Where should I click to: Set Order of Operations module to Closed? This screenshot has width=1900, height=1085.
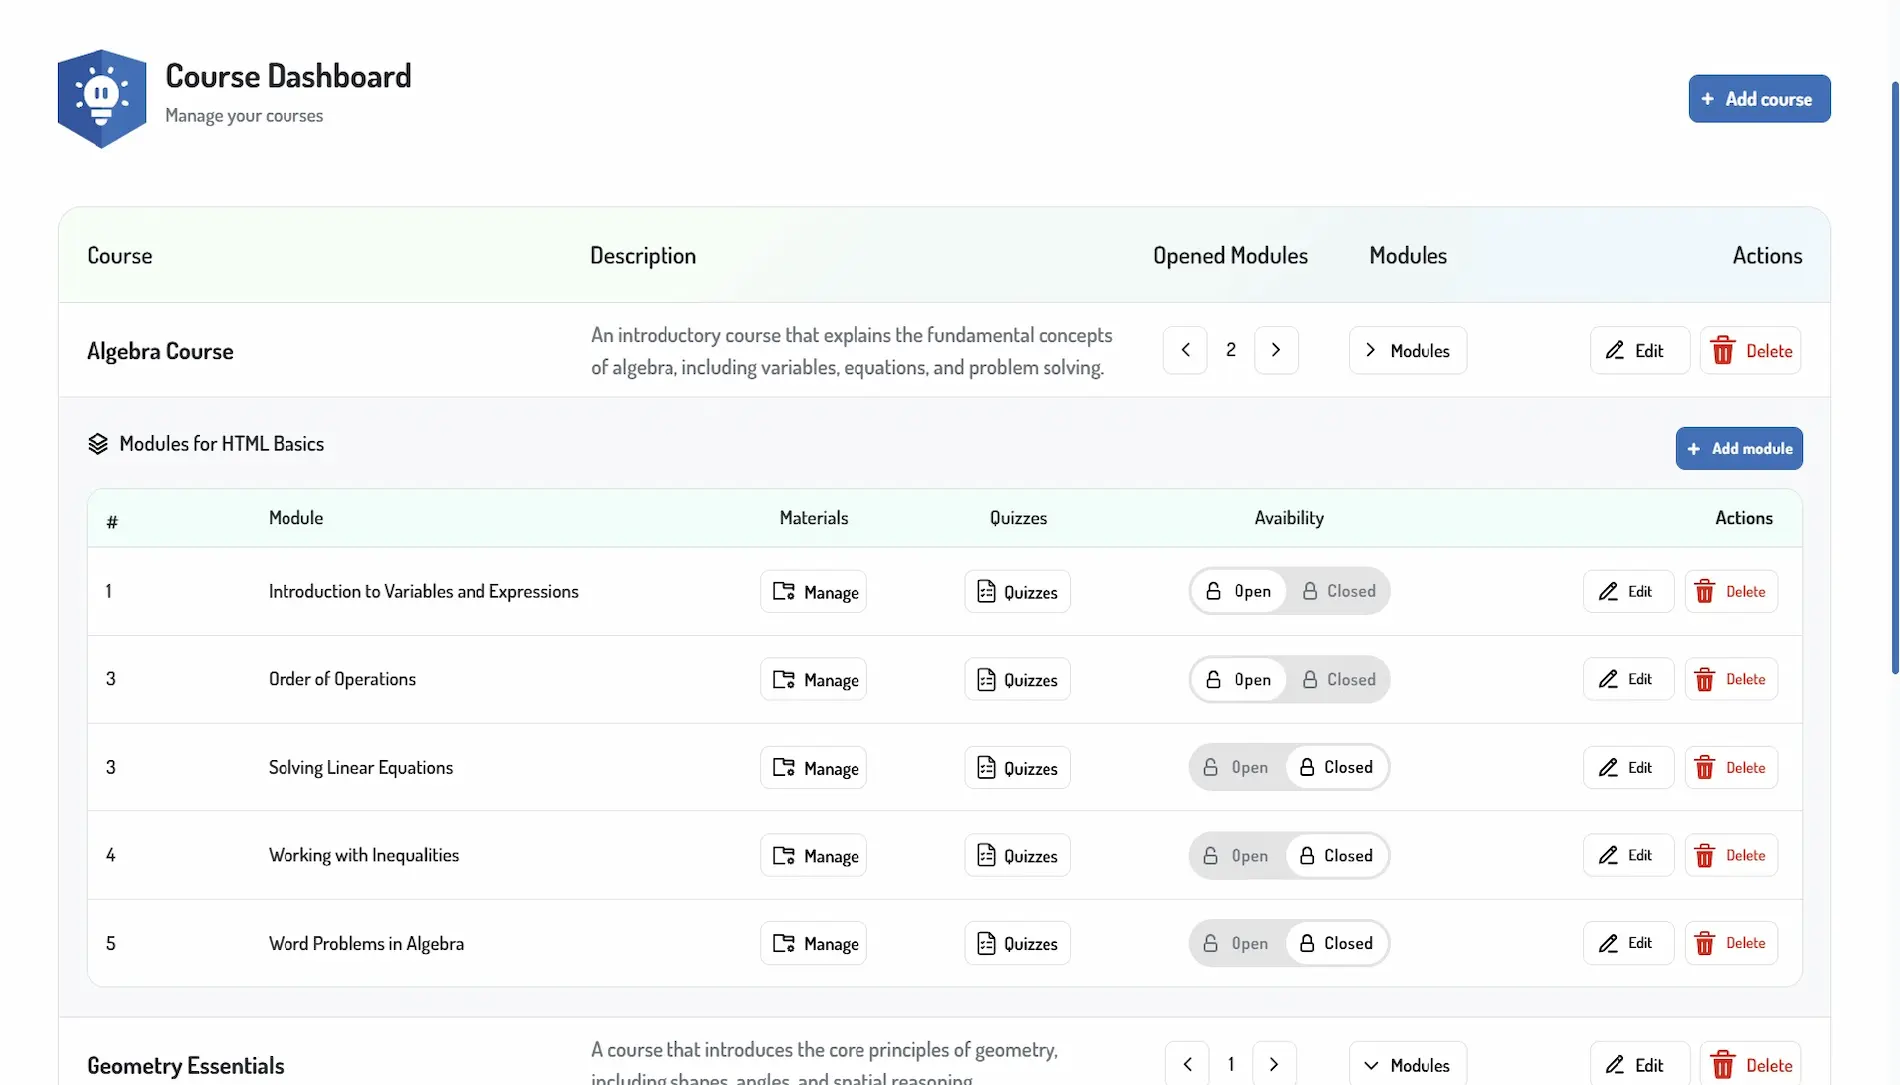(1338, 679)
